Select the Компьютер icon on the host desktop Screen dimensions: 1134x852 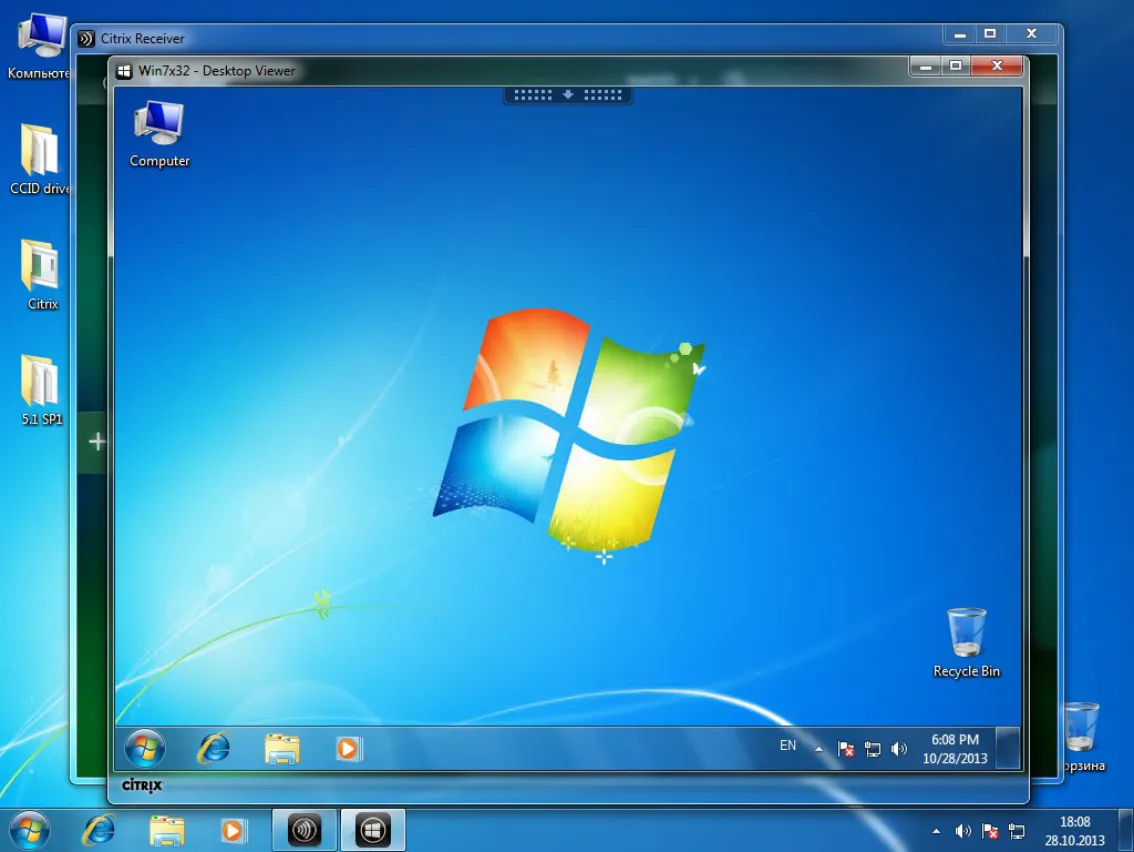pos(39,47)
